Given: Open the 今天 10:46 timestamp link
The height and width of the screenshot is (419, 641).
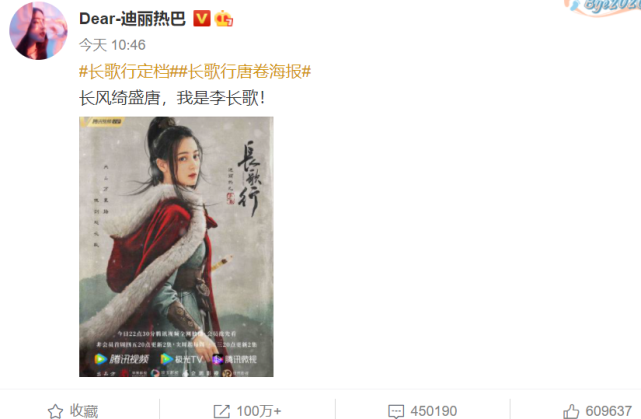Looking at the screenshot, I should (x=112, y=45).
